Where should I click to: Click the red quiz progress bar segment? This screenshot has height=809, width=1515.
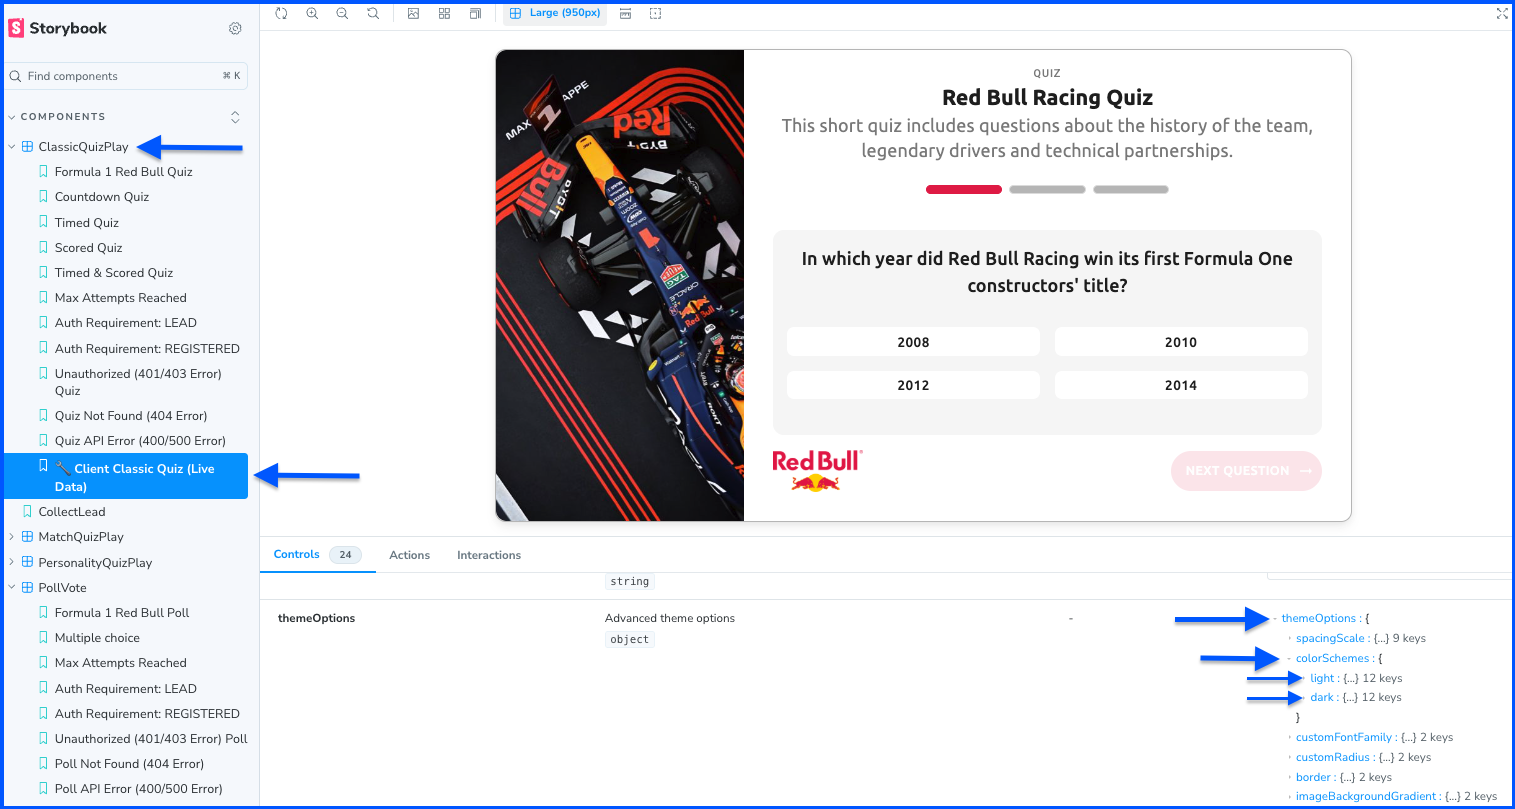[964, 189]
